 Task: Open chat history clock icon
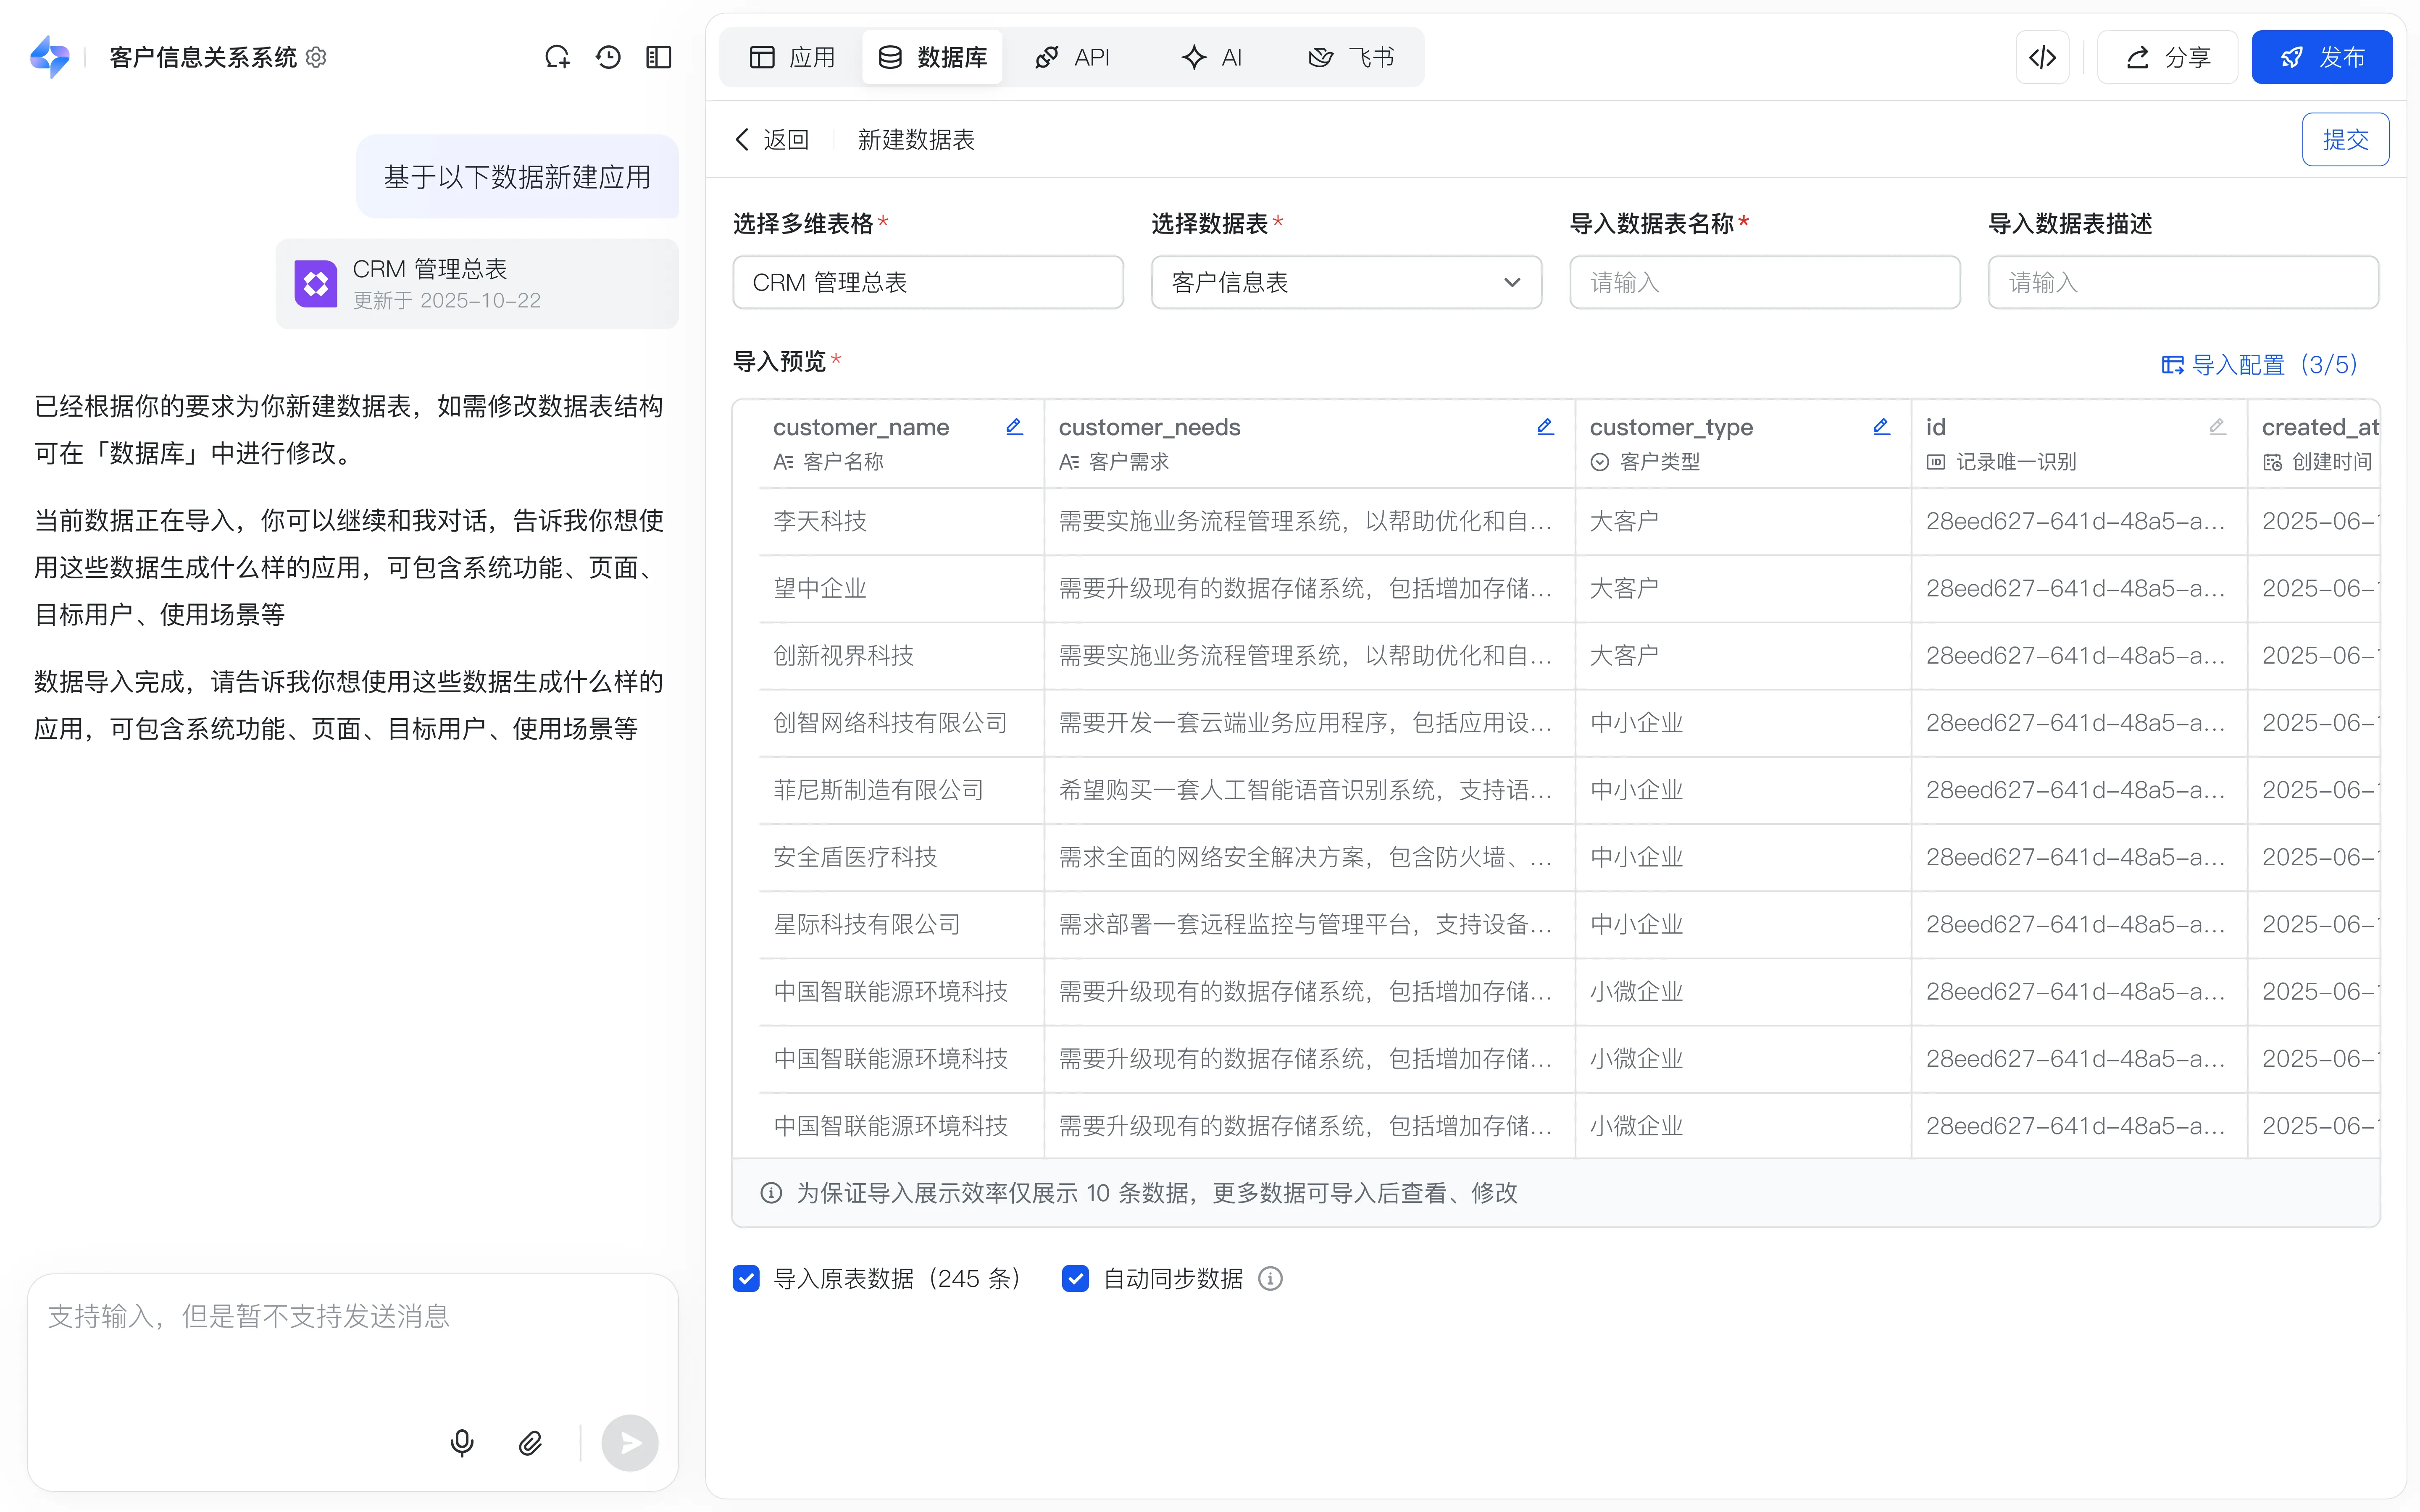(608, 57)
